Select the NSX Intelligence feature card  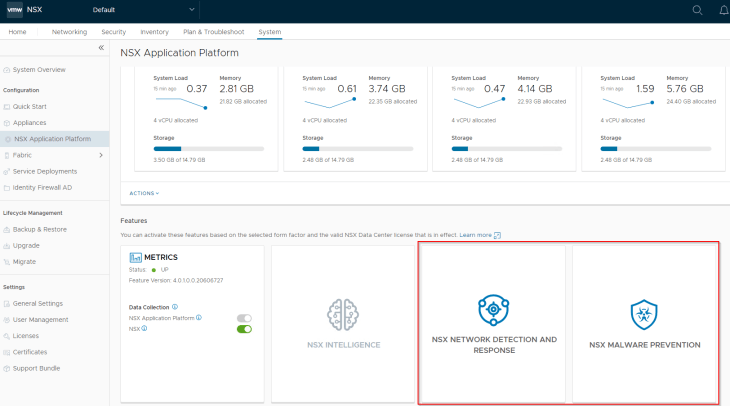point(343,324)
